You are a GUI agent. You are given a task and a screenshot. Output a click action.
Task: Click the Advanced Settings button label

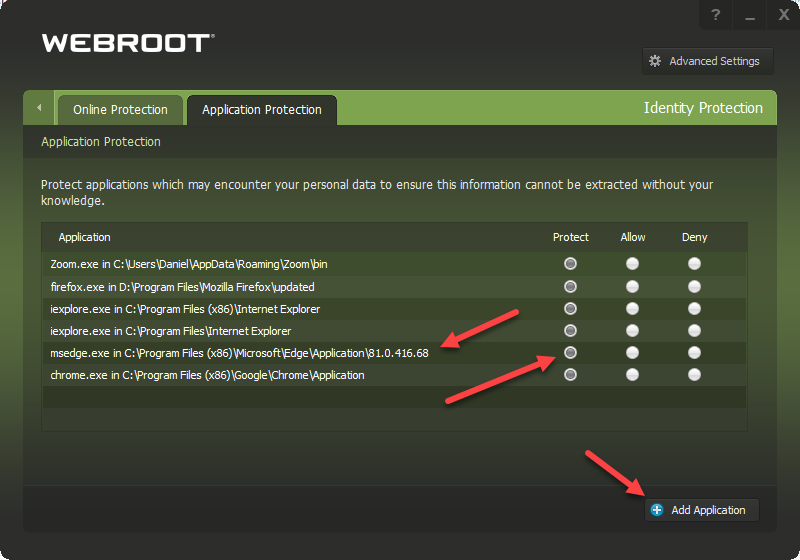click(x=714, y=61)
